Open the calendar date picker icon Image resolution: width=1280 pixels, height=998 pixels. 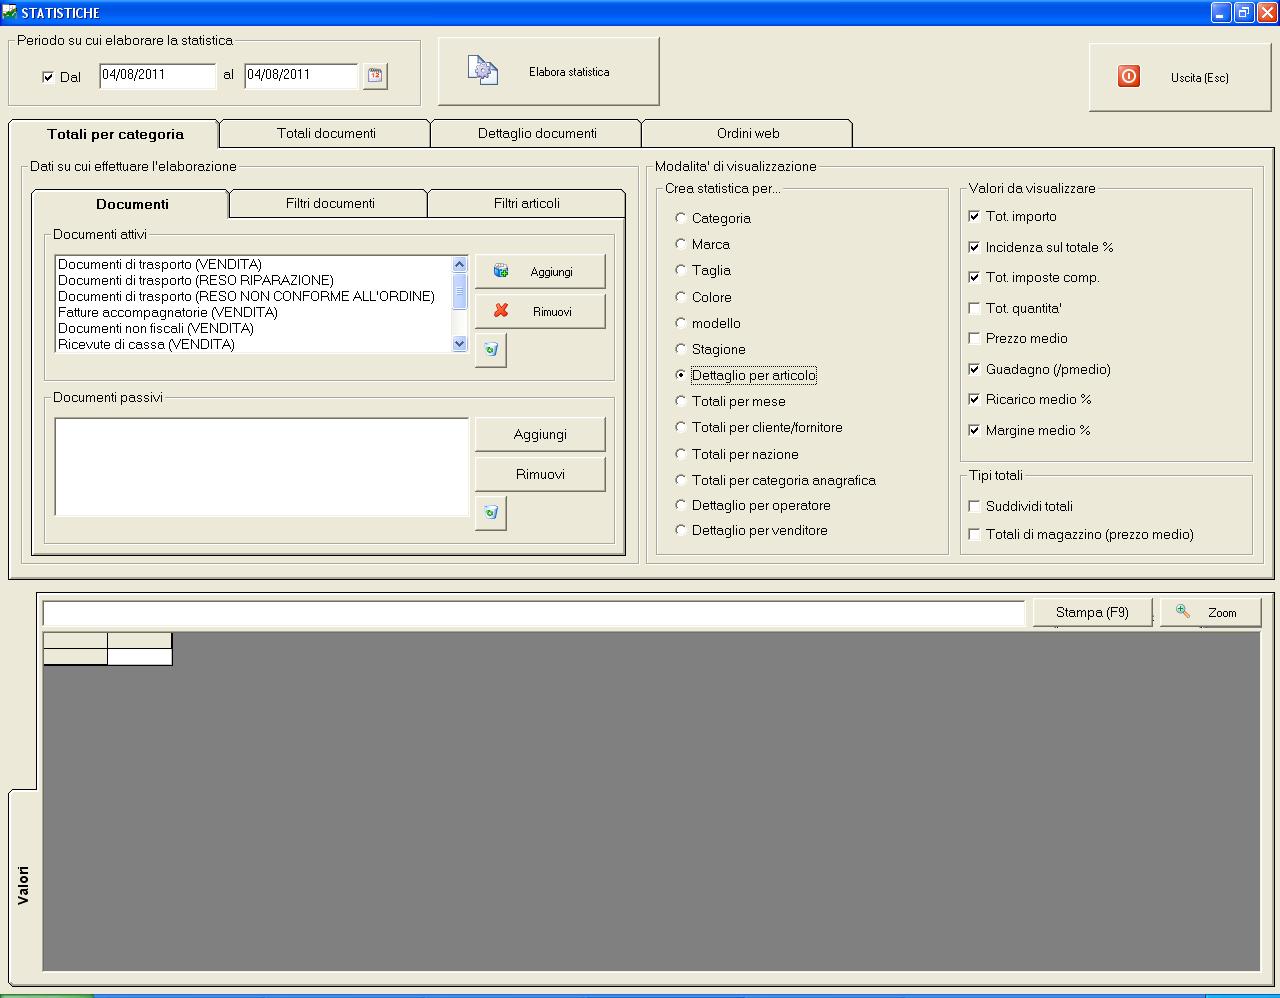[375, 76]
